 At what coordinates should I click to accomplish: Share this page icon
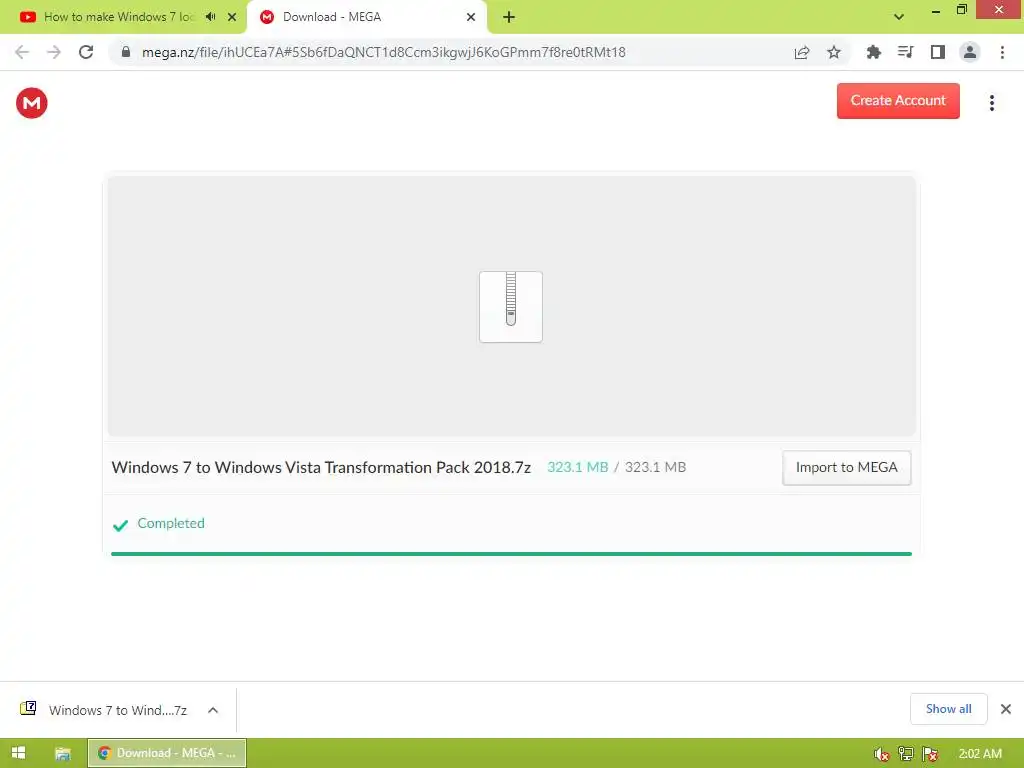802,52
